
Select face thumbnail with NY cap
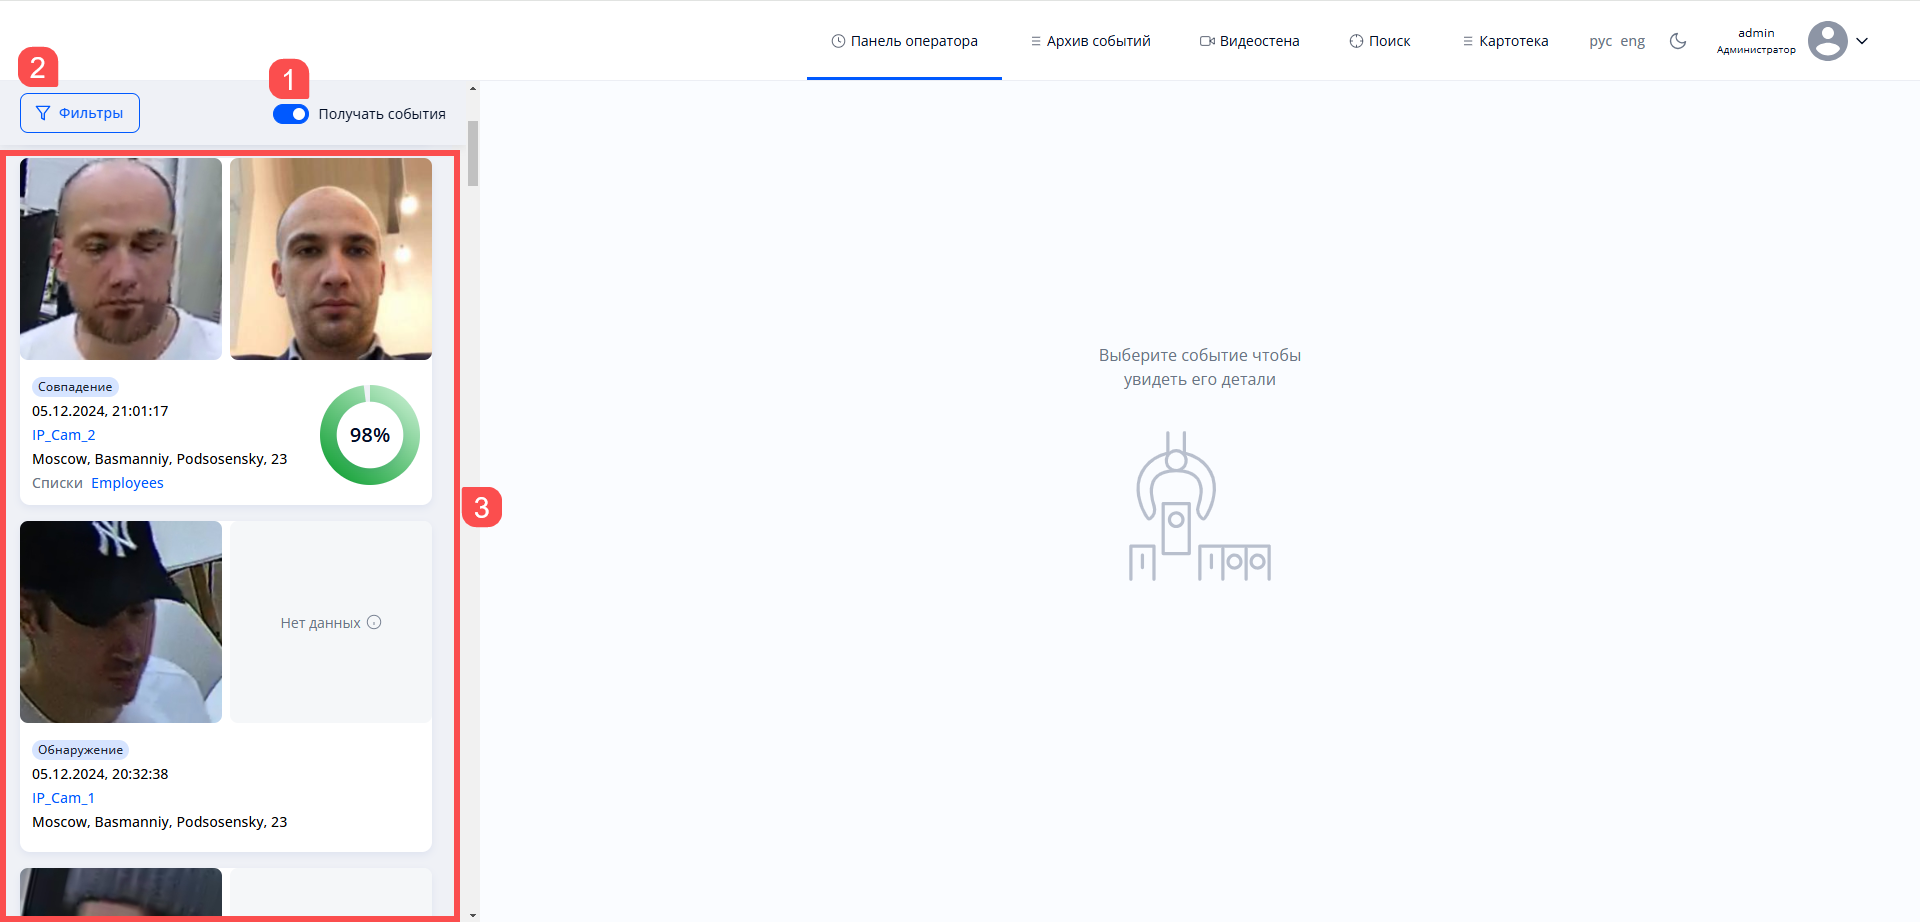pos(121,622)
